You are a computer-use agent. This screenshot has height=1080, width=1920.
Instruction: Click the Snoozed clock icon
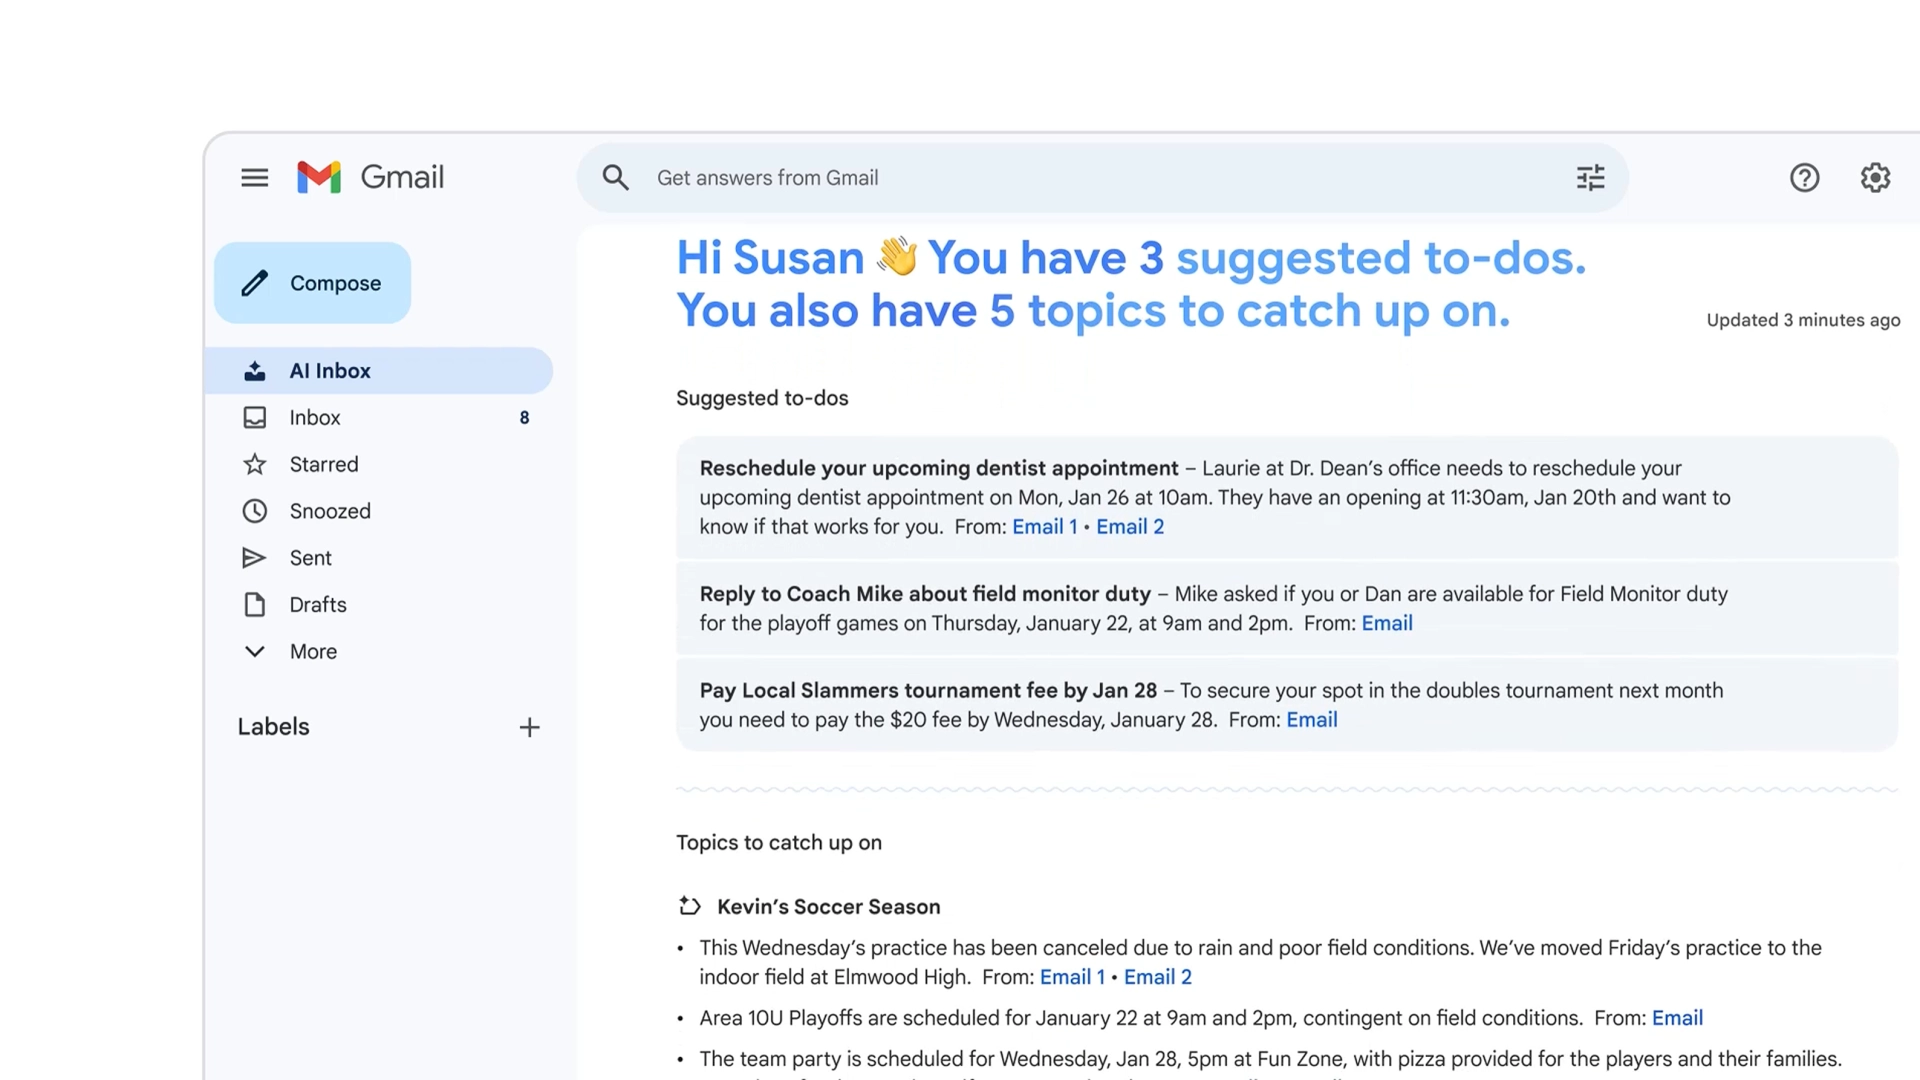pos(255,511)
